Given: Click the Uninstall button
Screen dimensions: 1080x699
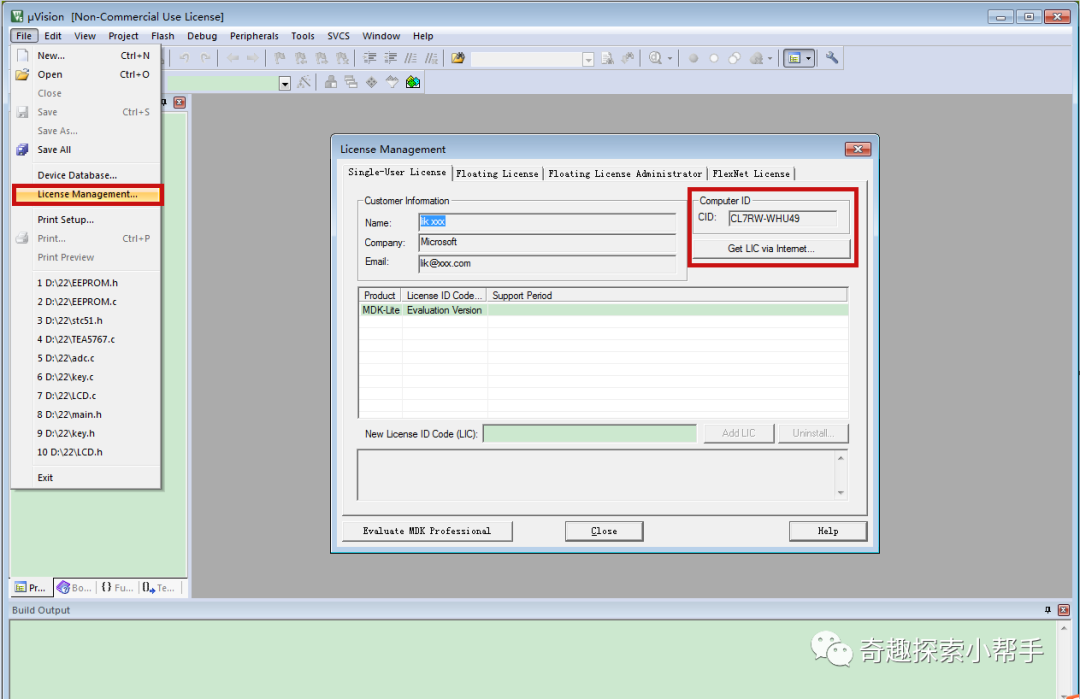Looking at the screenshot, I should click(x=813, y=433).
